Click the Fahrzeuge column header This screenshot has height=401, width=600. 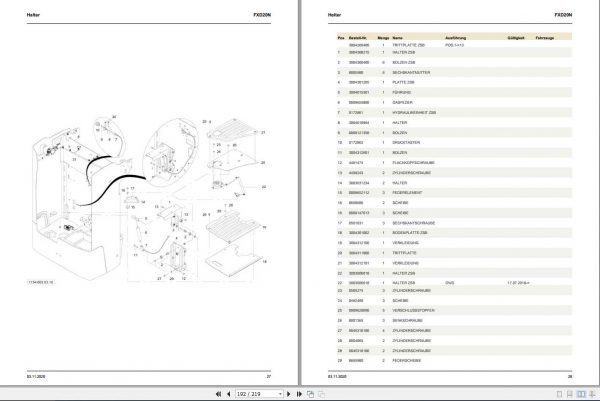[545, 38]
